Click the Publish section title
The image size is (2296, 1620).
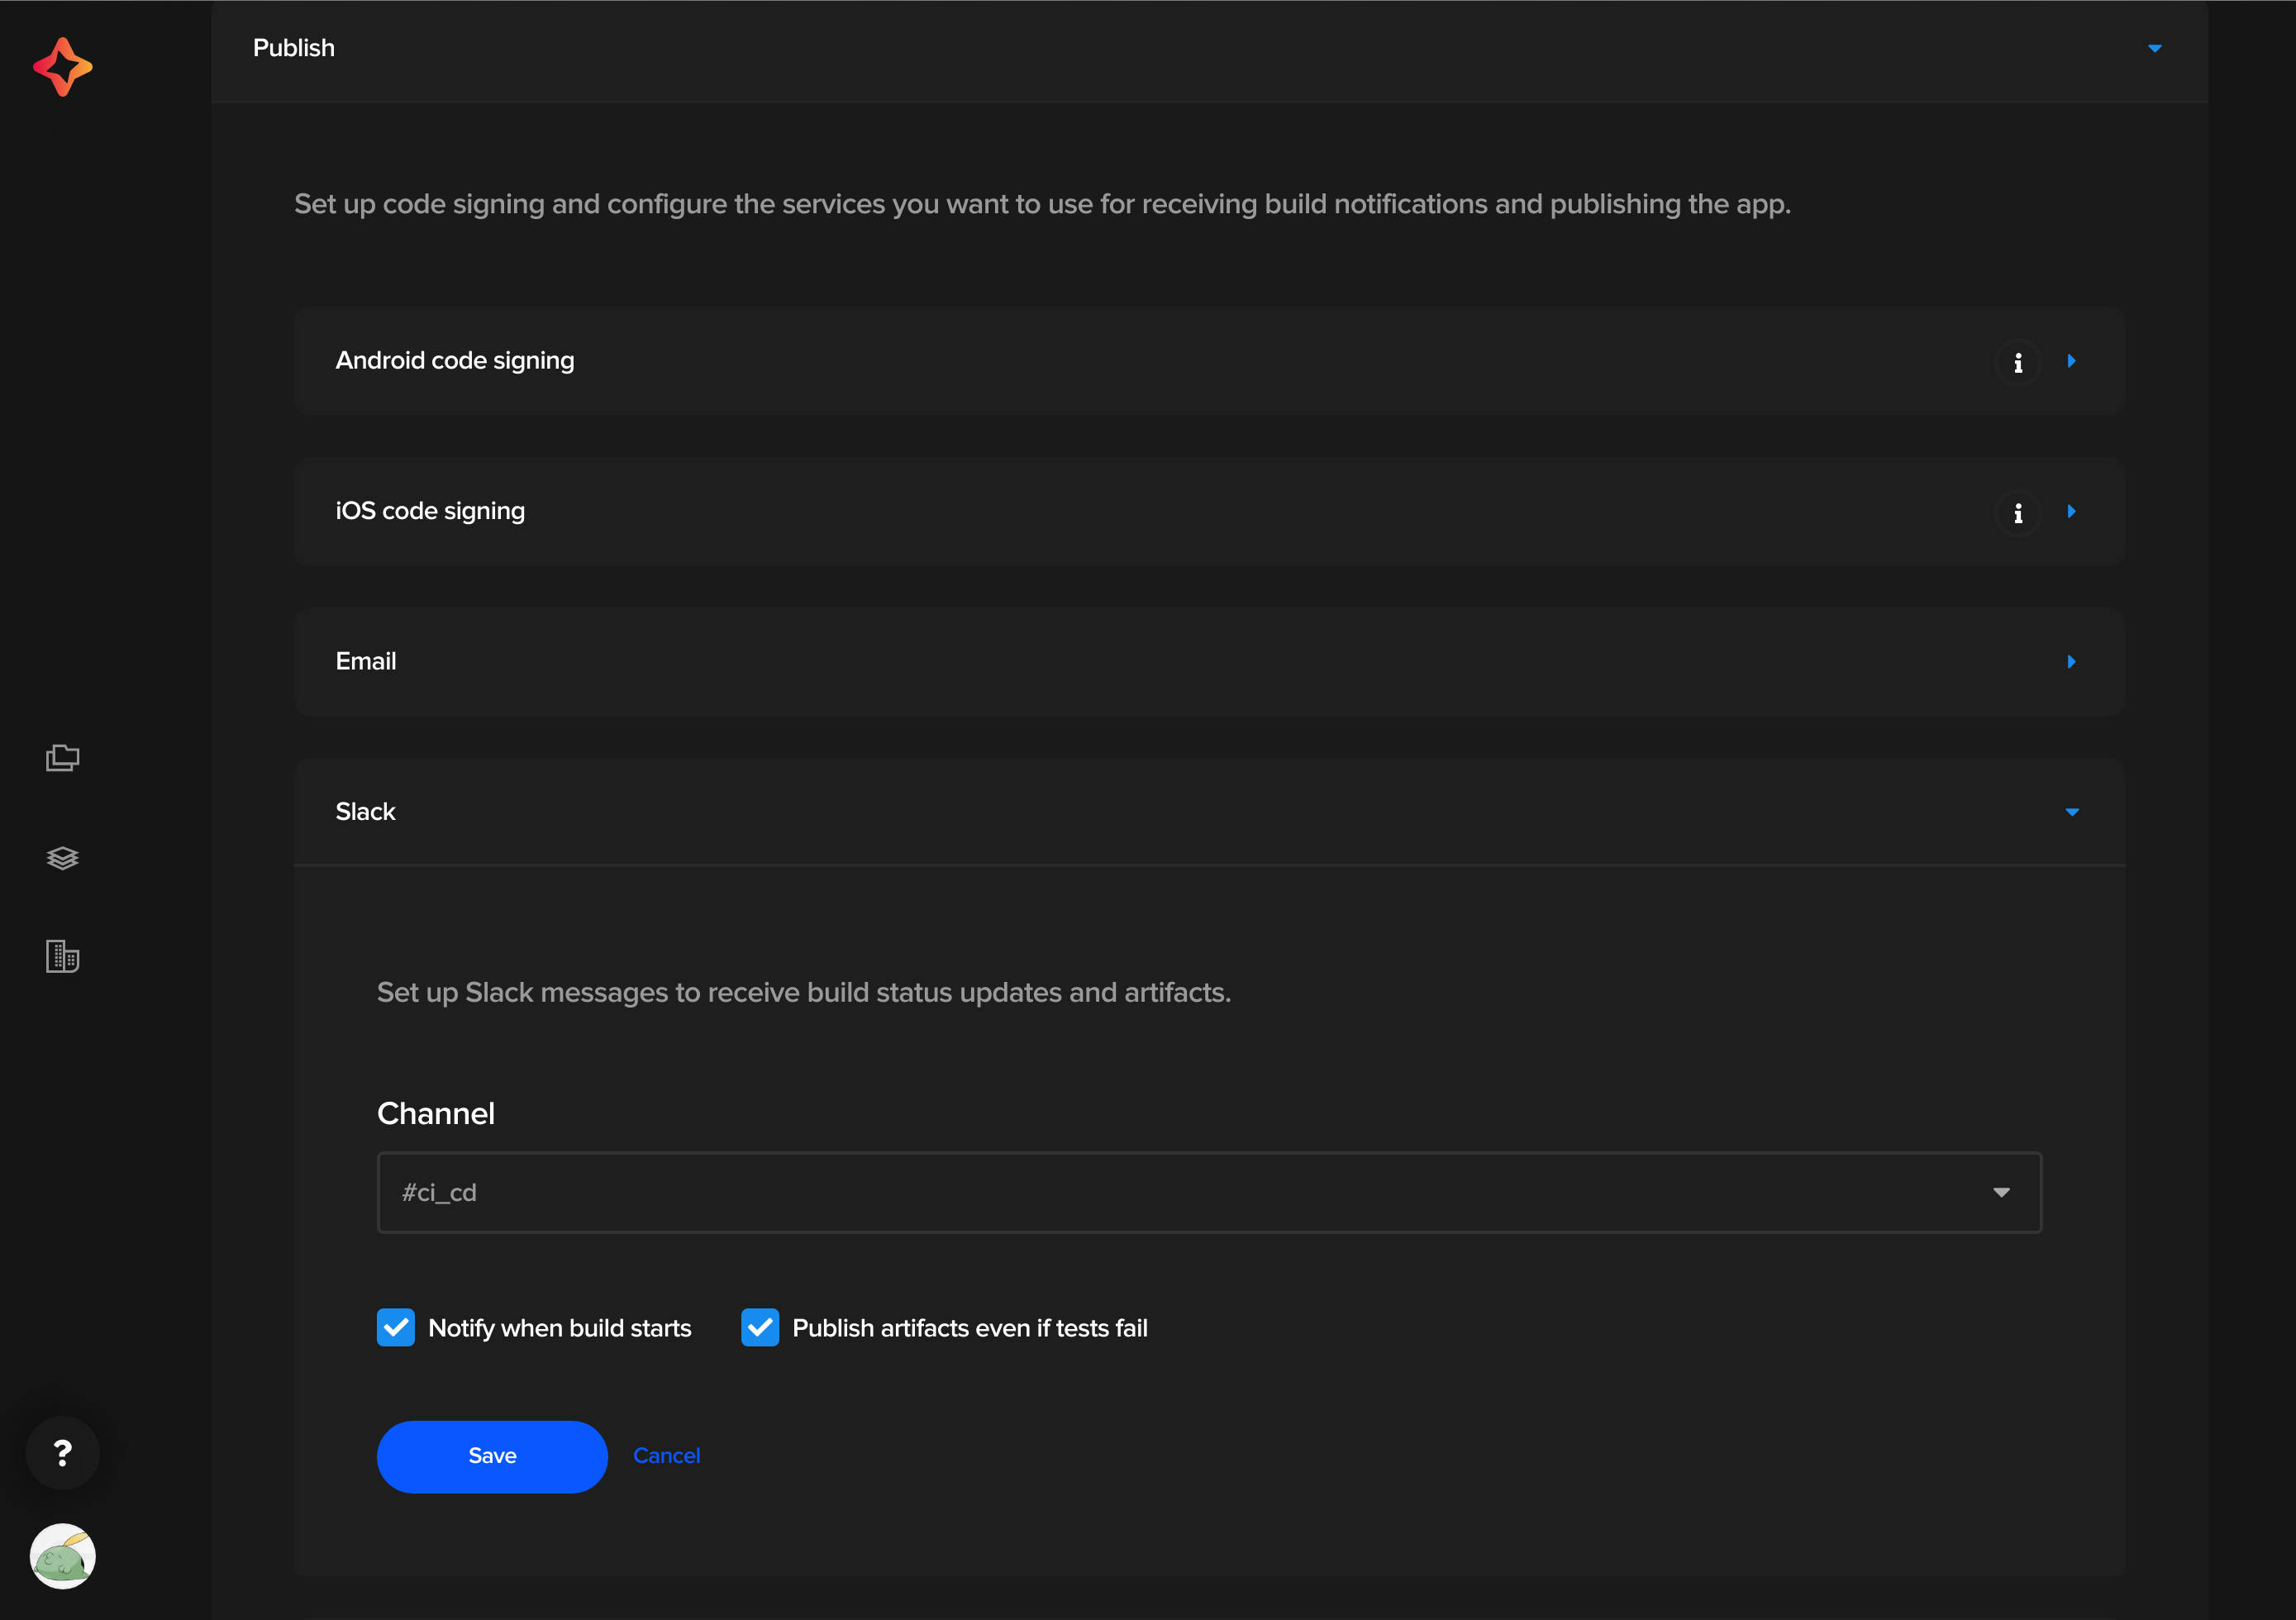[294, 48]
